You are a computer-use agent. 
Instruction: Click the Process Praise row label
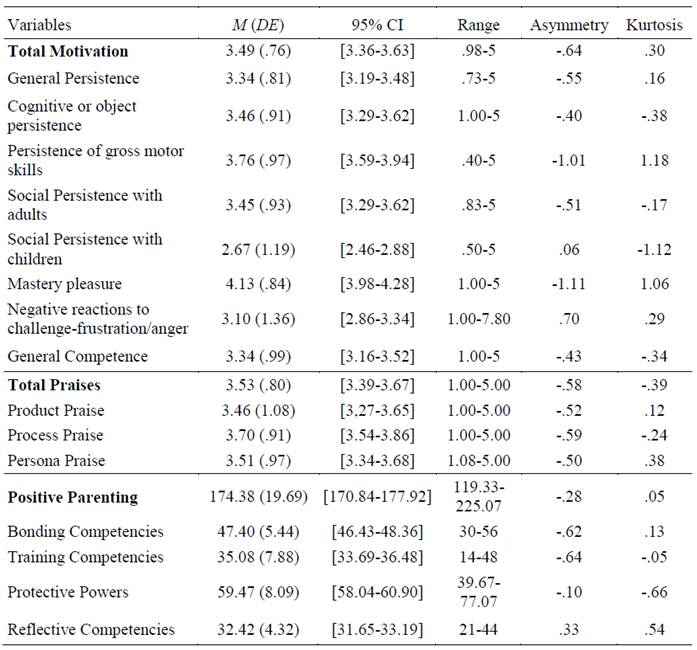click(x=55, y=435)
